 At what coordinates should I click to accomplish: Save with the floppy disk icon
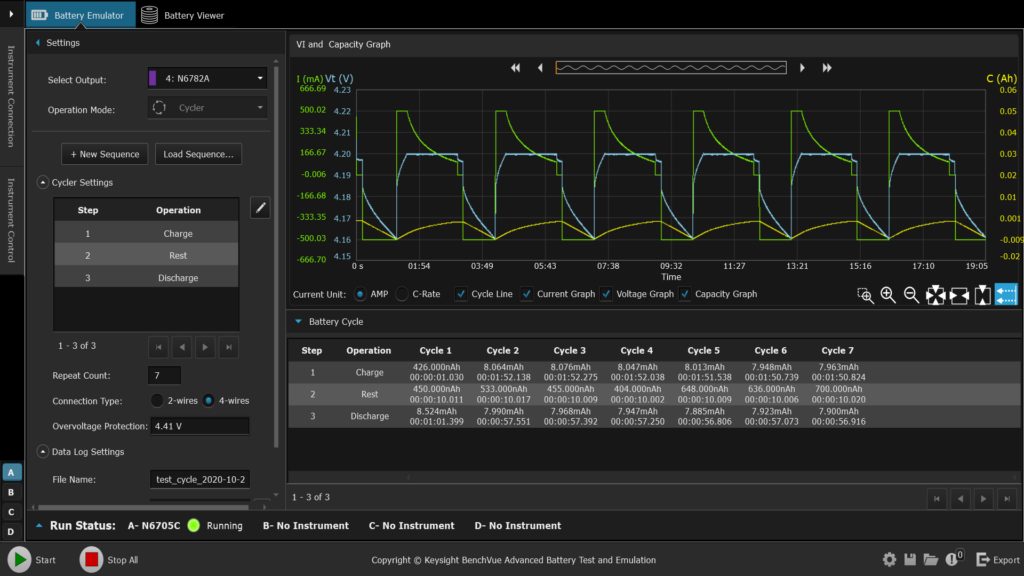click(x=910, y=559)
